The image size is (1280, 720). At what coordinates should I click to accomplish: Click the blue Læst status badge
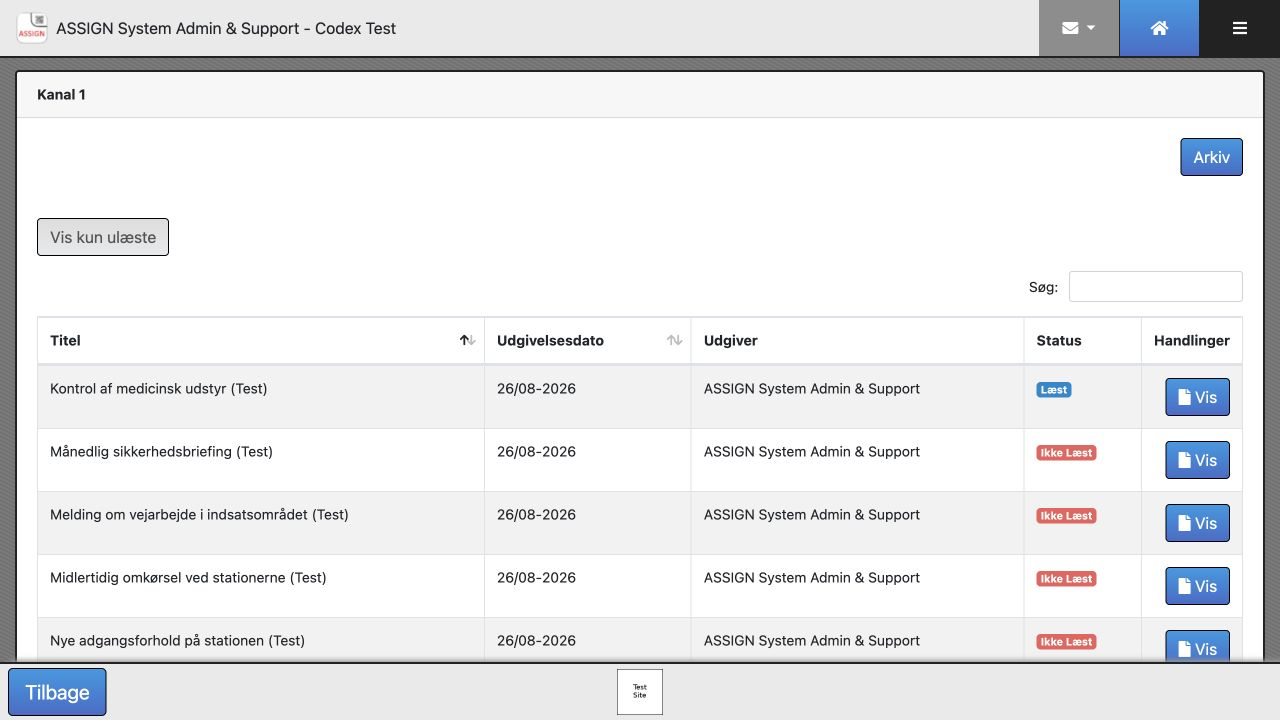[1054, 390]
